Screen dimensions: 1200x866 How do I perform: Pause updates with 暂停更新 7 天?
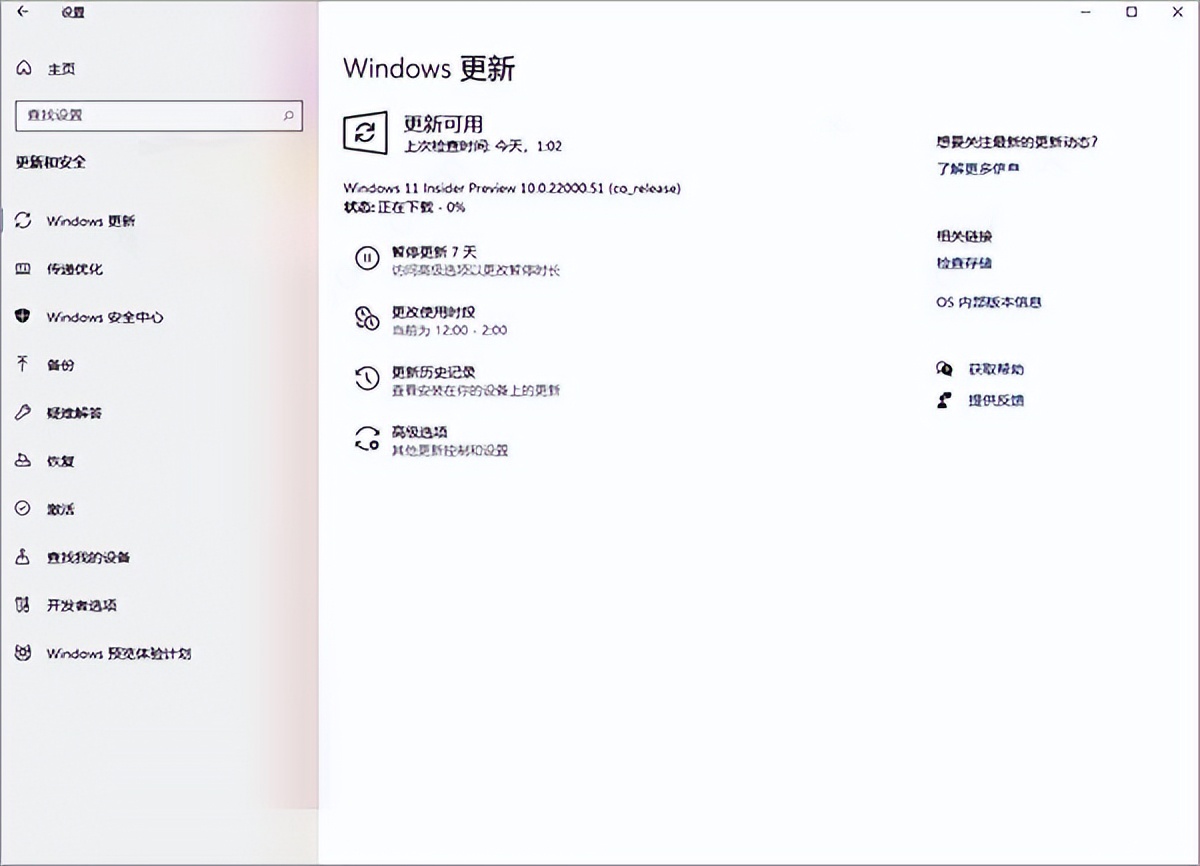point(432,252)
